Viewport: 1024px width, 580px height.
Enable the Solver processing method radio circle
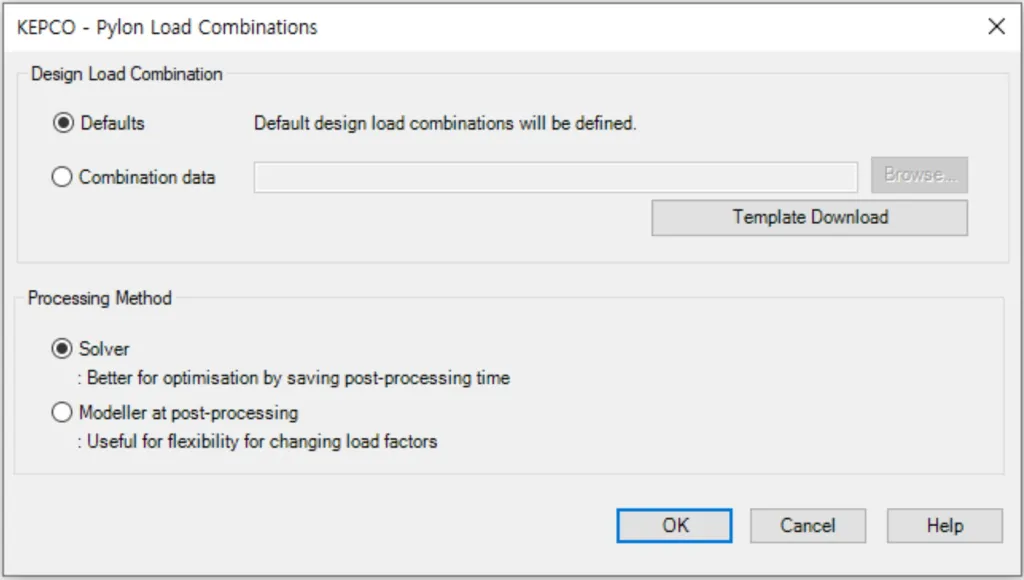63,349
